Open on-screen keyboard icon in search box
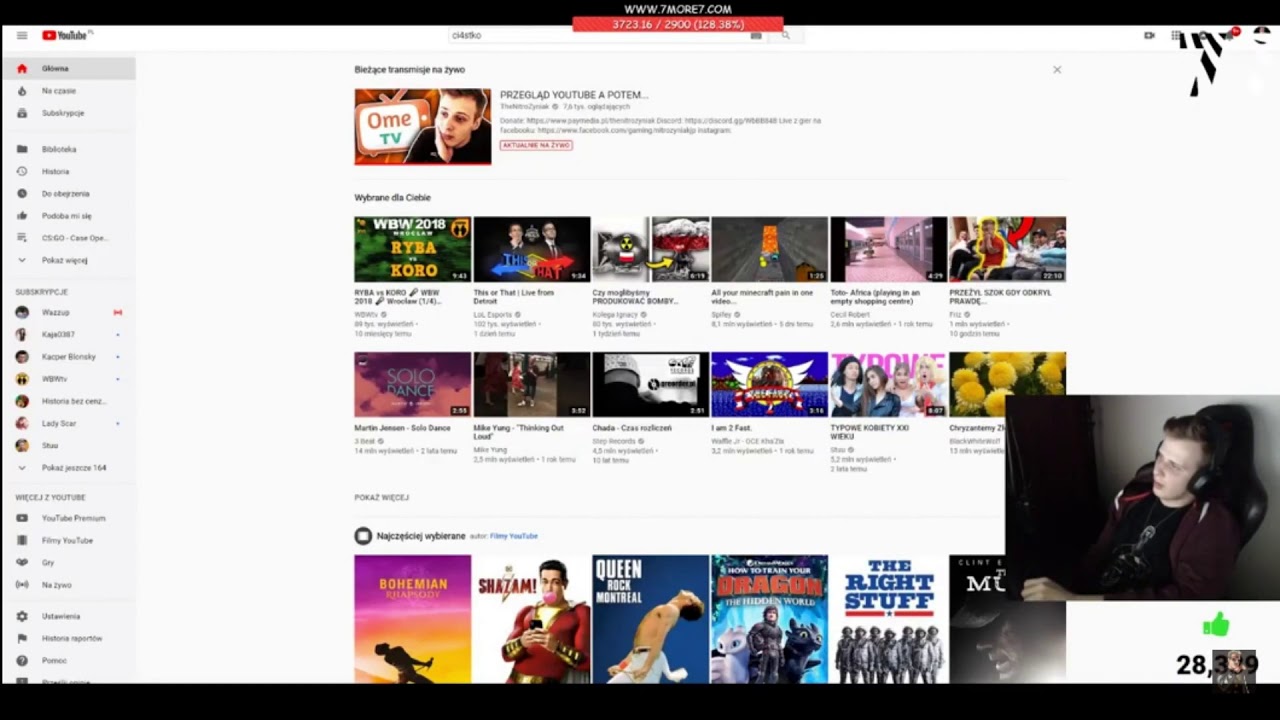The image size is (1280, 720). (756, 35)
